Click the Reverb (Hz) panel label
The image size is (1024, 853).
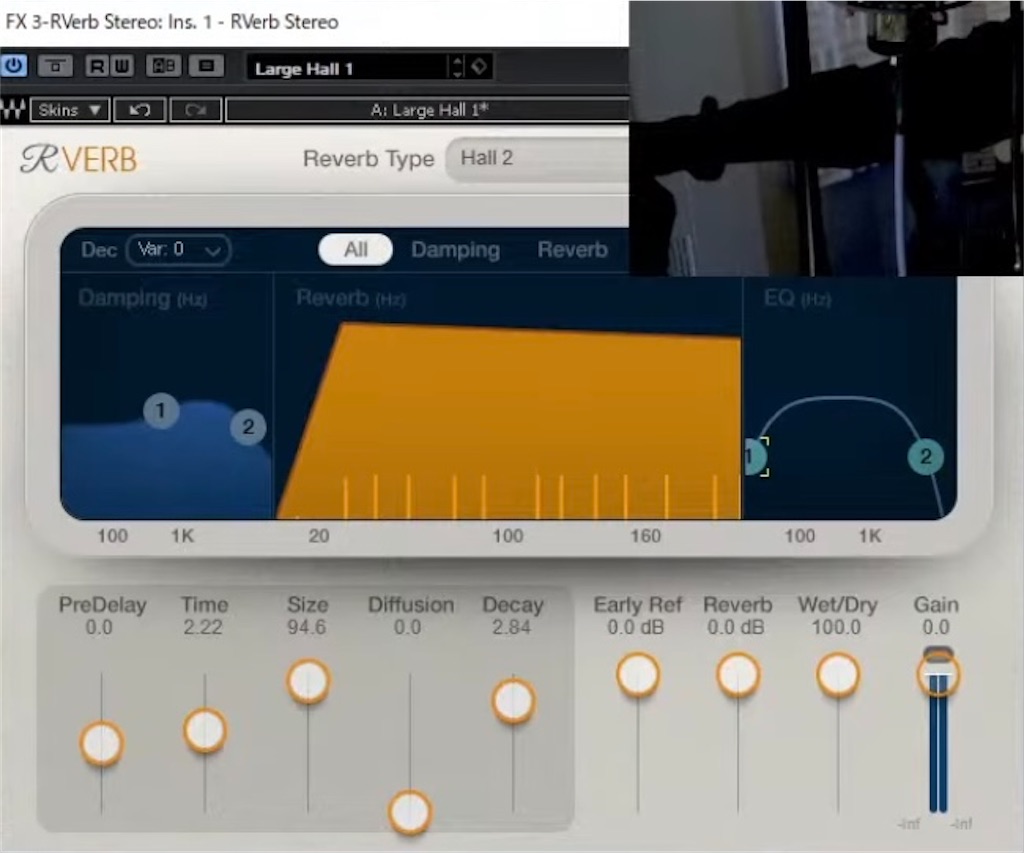pyautogui.click(x=351, y=298)
